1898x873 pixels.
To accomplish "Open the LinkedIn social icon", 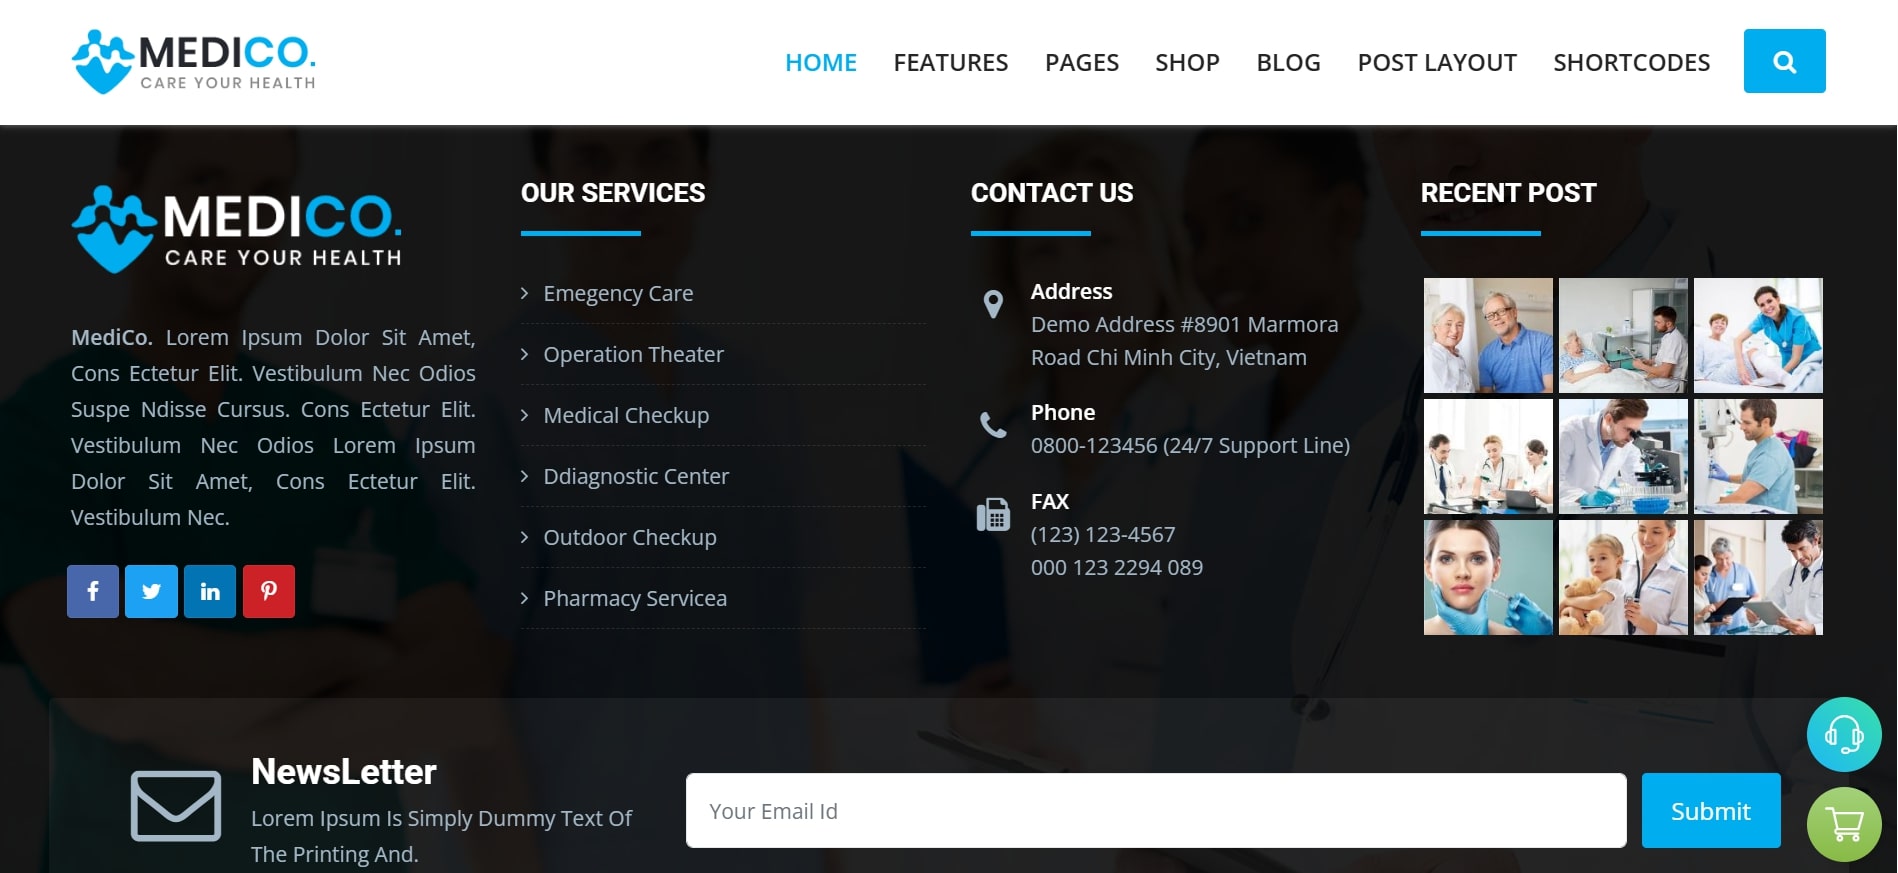I will [210, 591].
